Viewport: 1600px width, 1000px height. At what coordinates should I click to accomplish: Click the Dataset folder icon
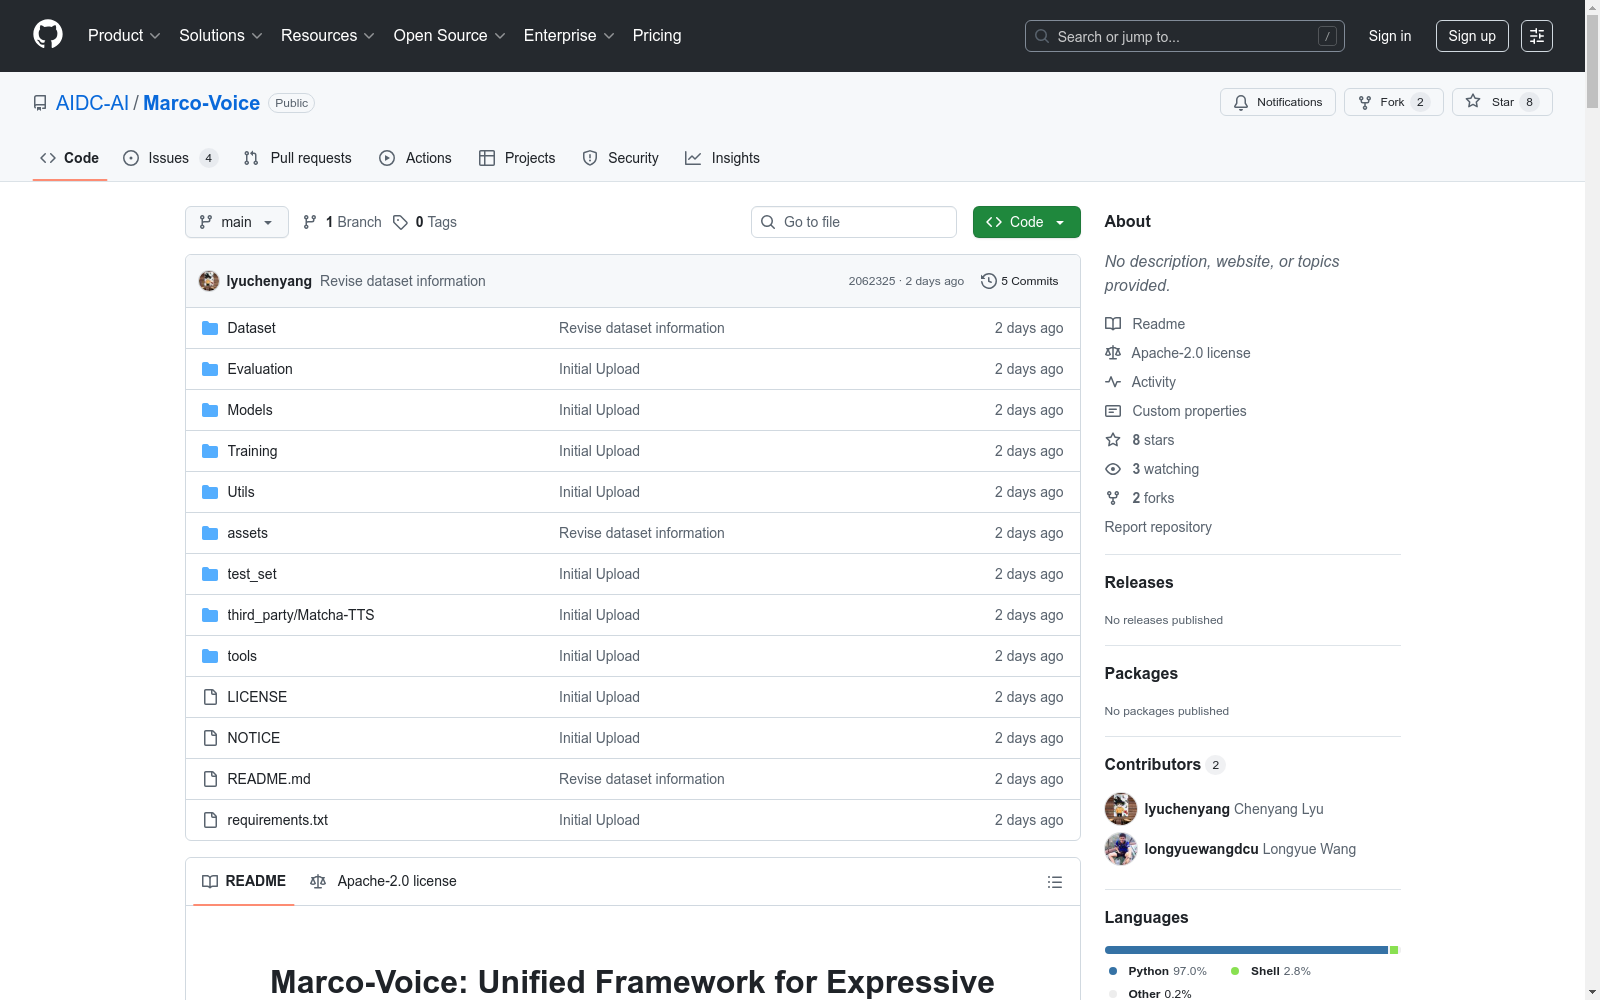210,328
